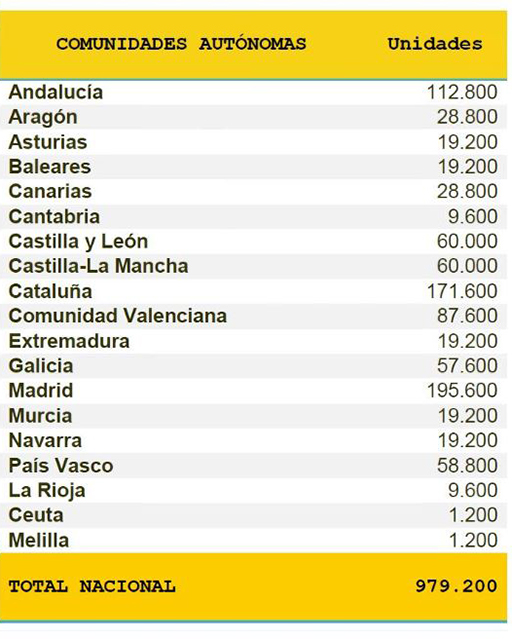Select the Extremadura row label
The width and height of the screenshot is (512, 639).
pyautogui.click(x=69, y=342)
